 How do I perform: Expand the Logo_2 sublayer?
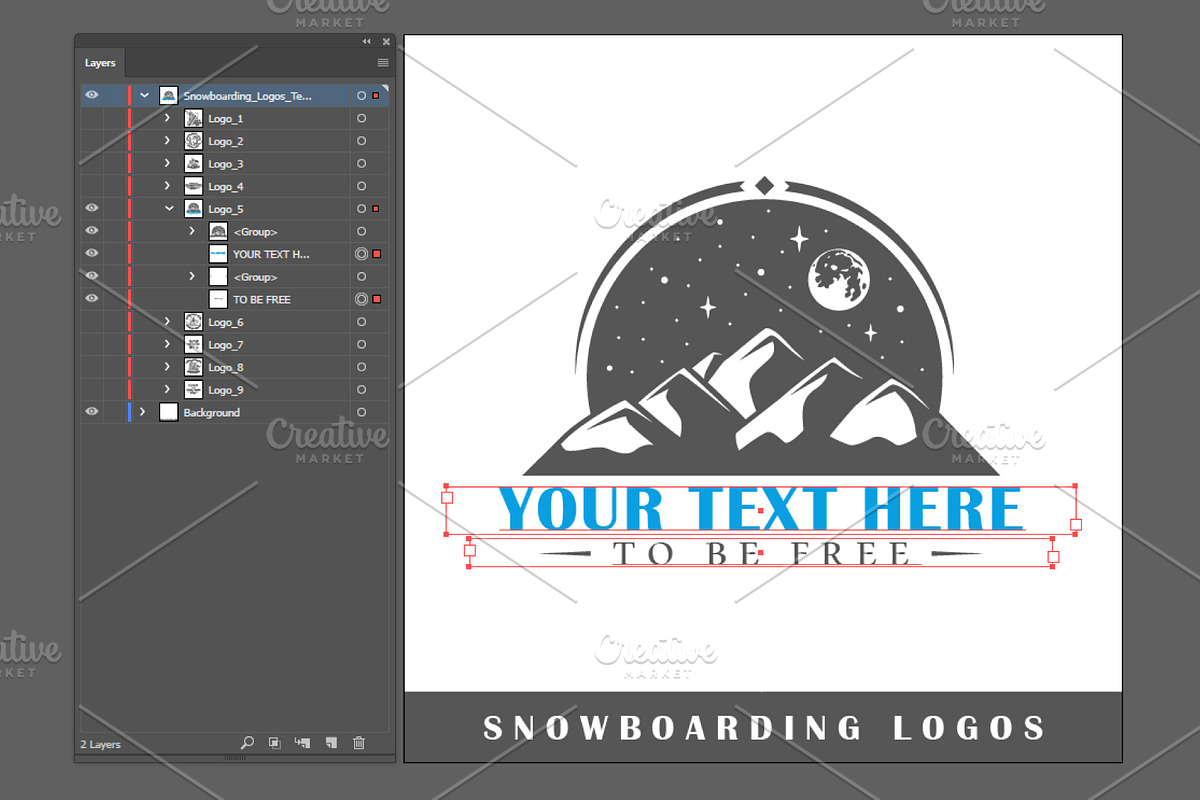pos(167,141)
